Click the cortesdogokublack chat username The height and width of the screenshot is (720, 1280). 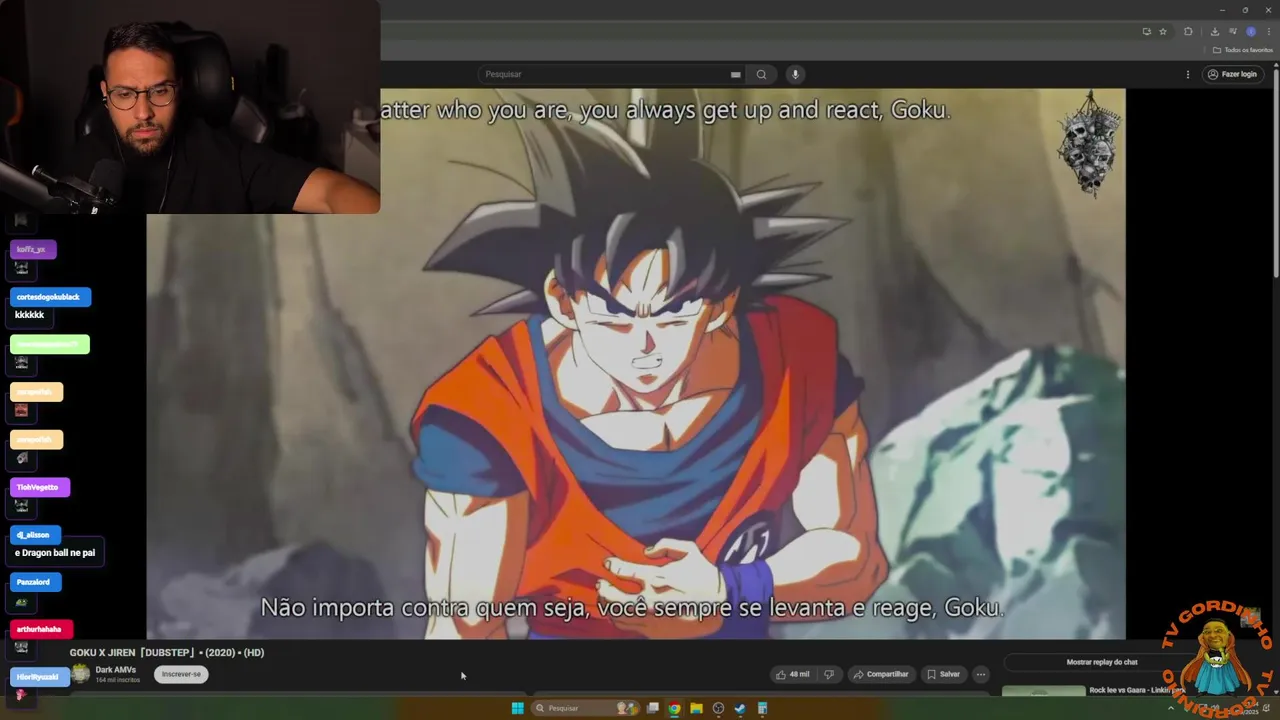[x=48, y=297]
